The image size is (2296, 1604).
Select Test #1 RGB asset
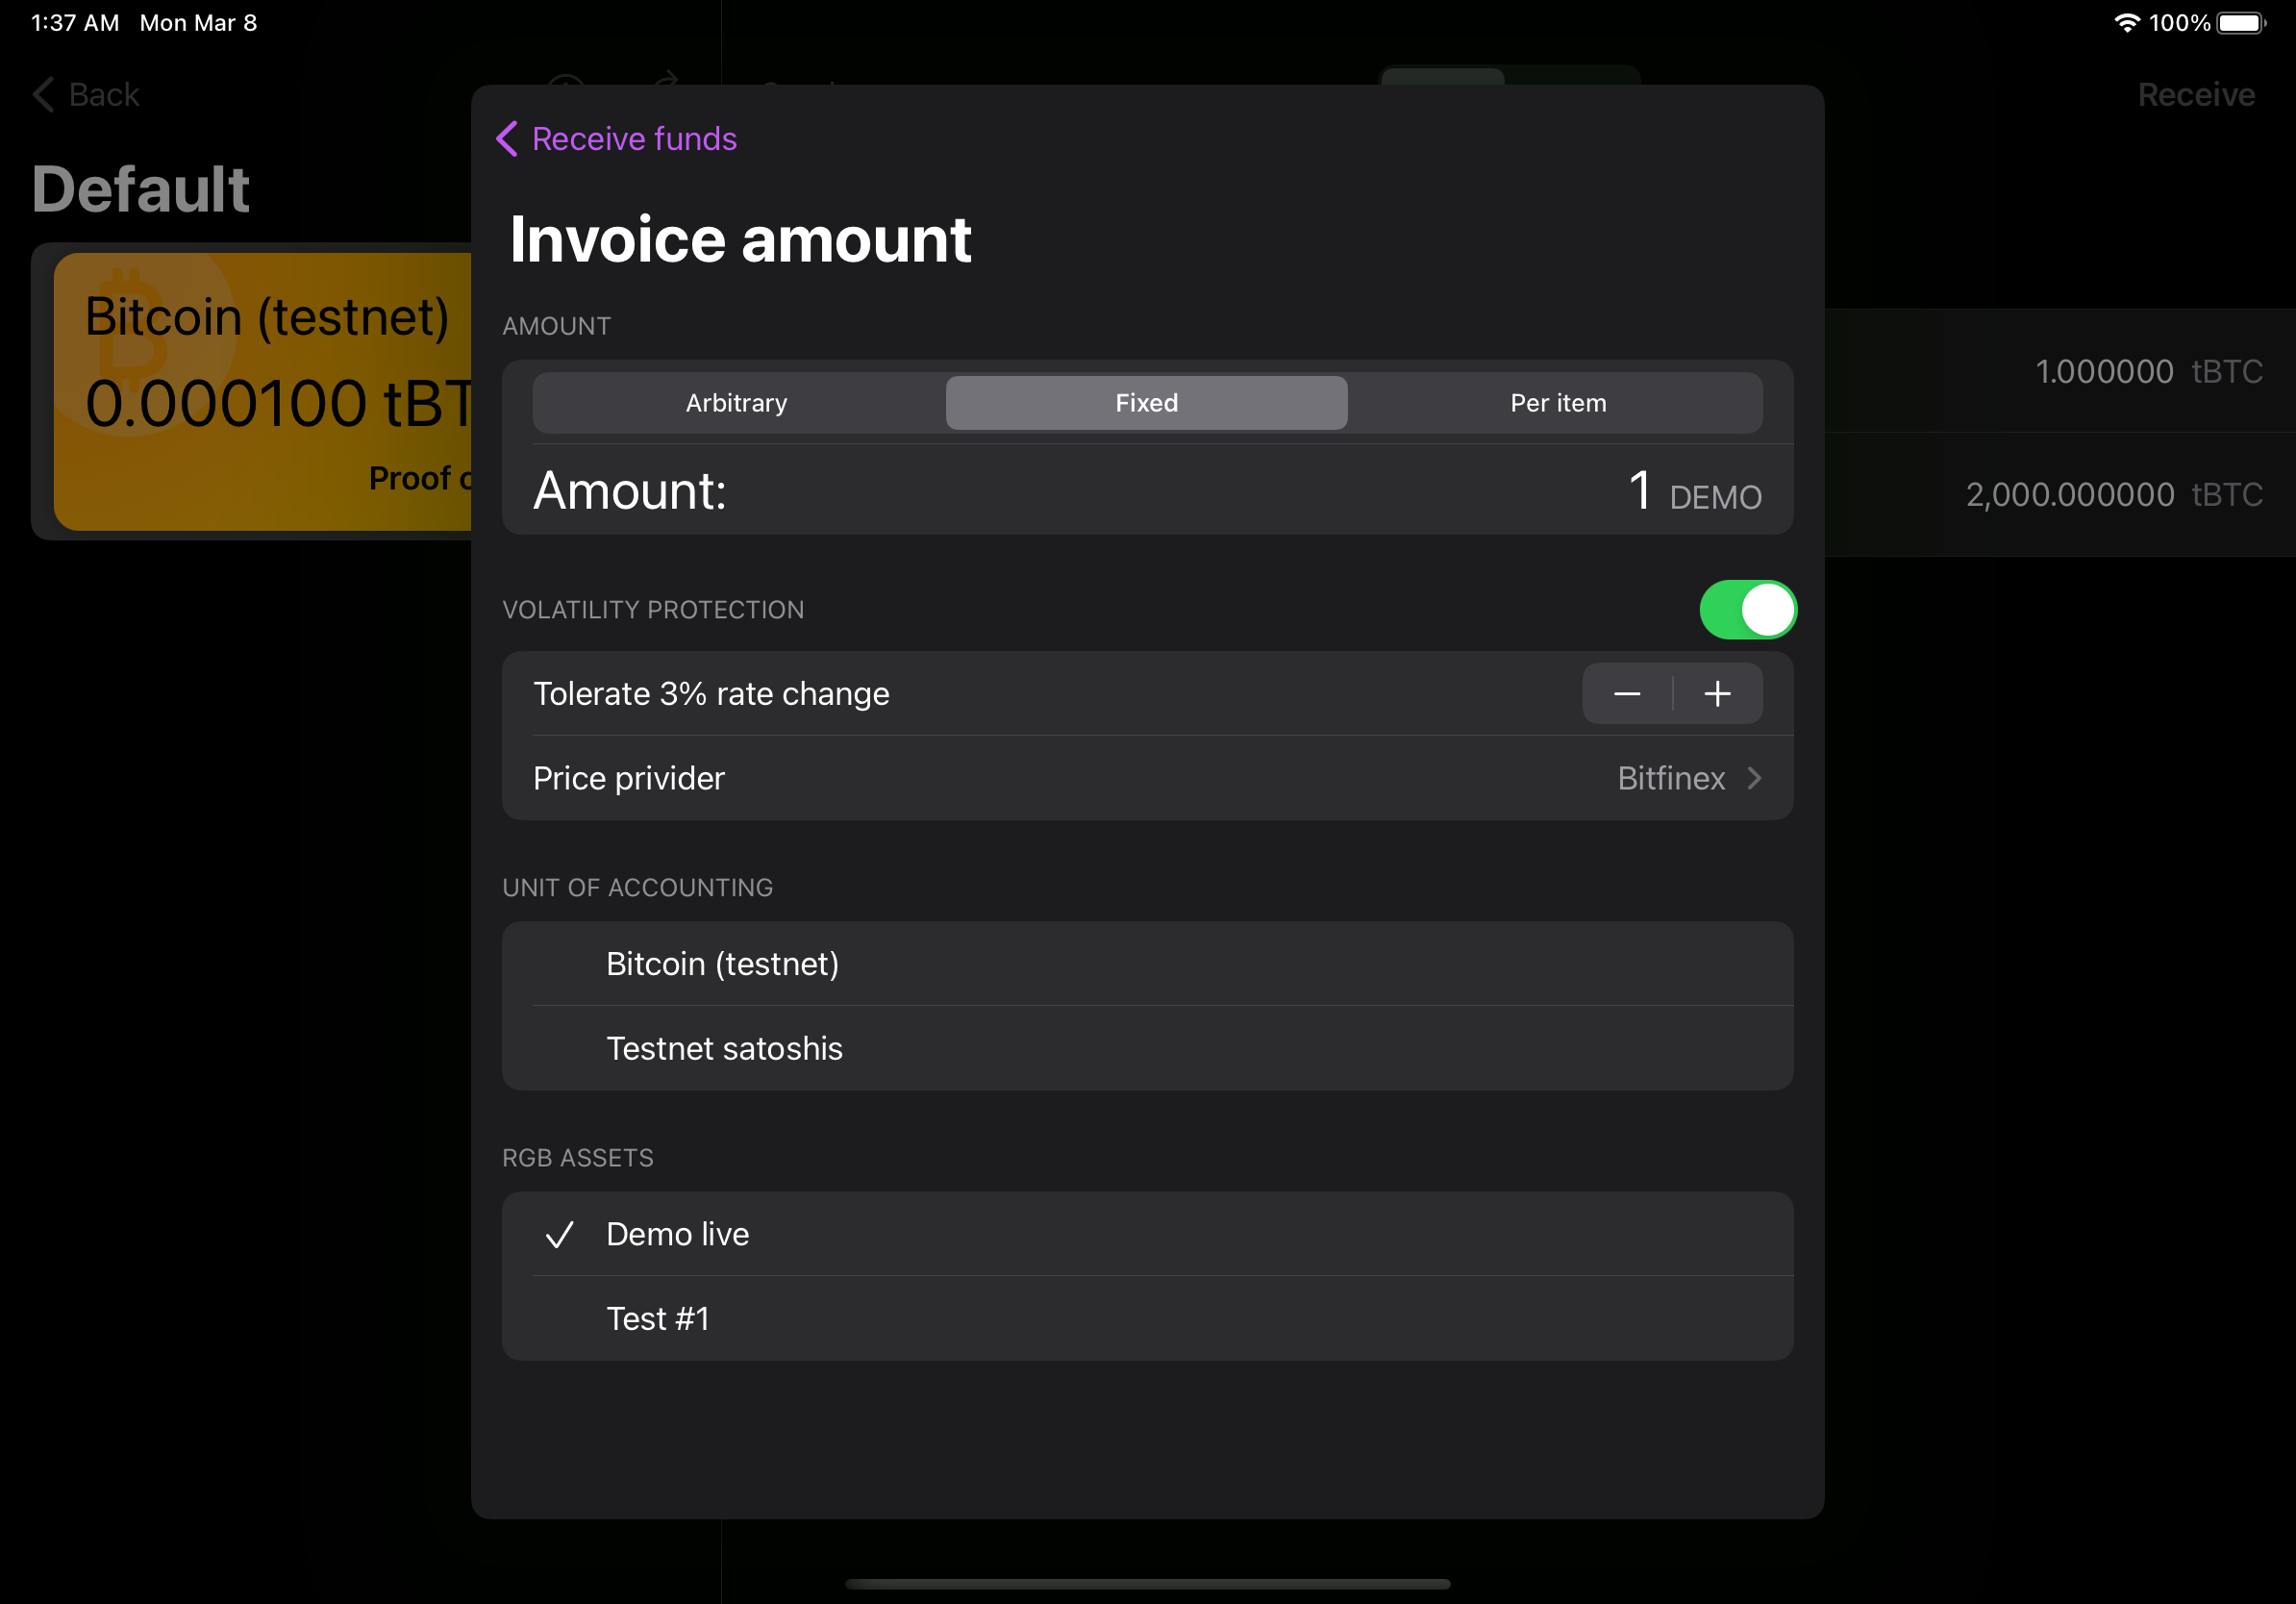[x=1148, y=1317]
